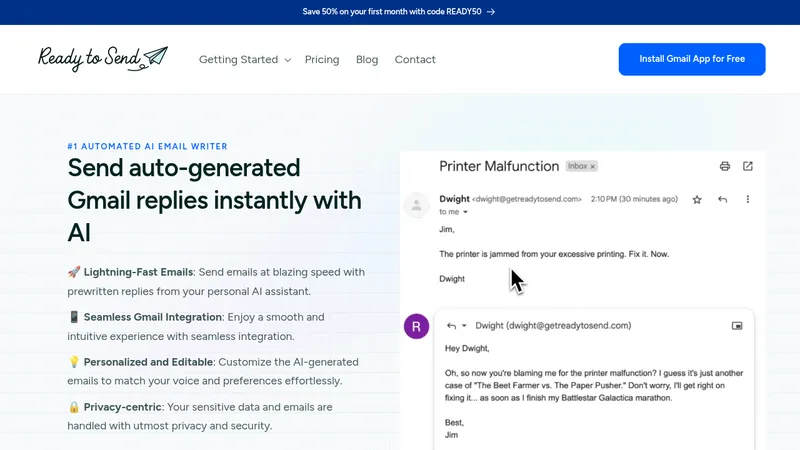The image size is (800, 450).
Task: Click the 'Best, Jim' signature text
Action: [454, 429]
